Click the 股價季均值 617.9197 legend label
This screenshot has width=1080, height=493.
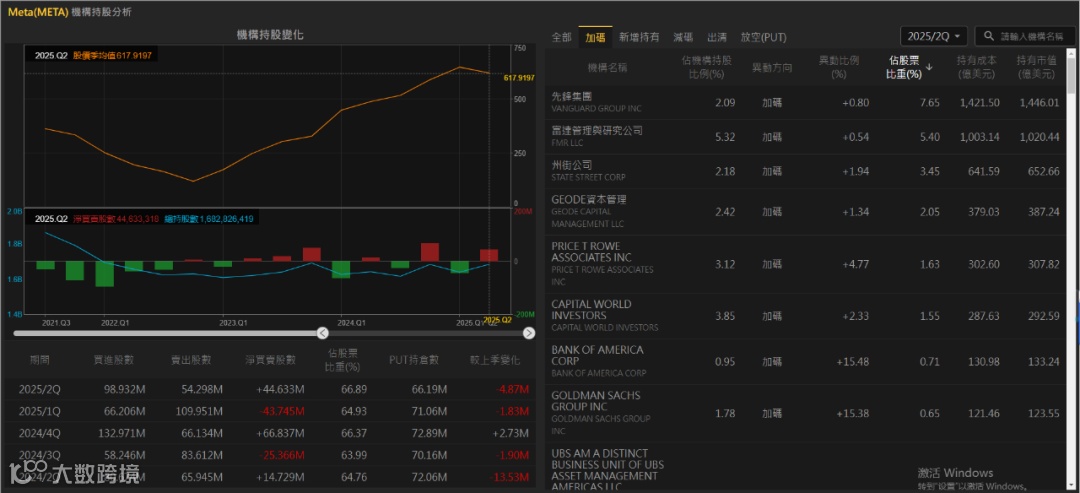tap(113, 54)
